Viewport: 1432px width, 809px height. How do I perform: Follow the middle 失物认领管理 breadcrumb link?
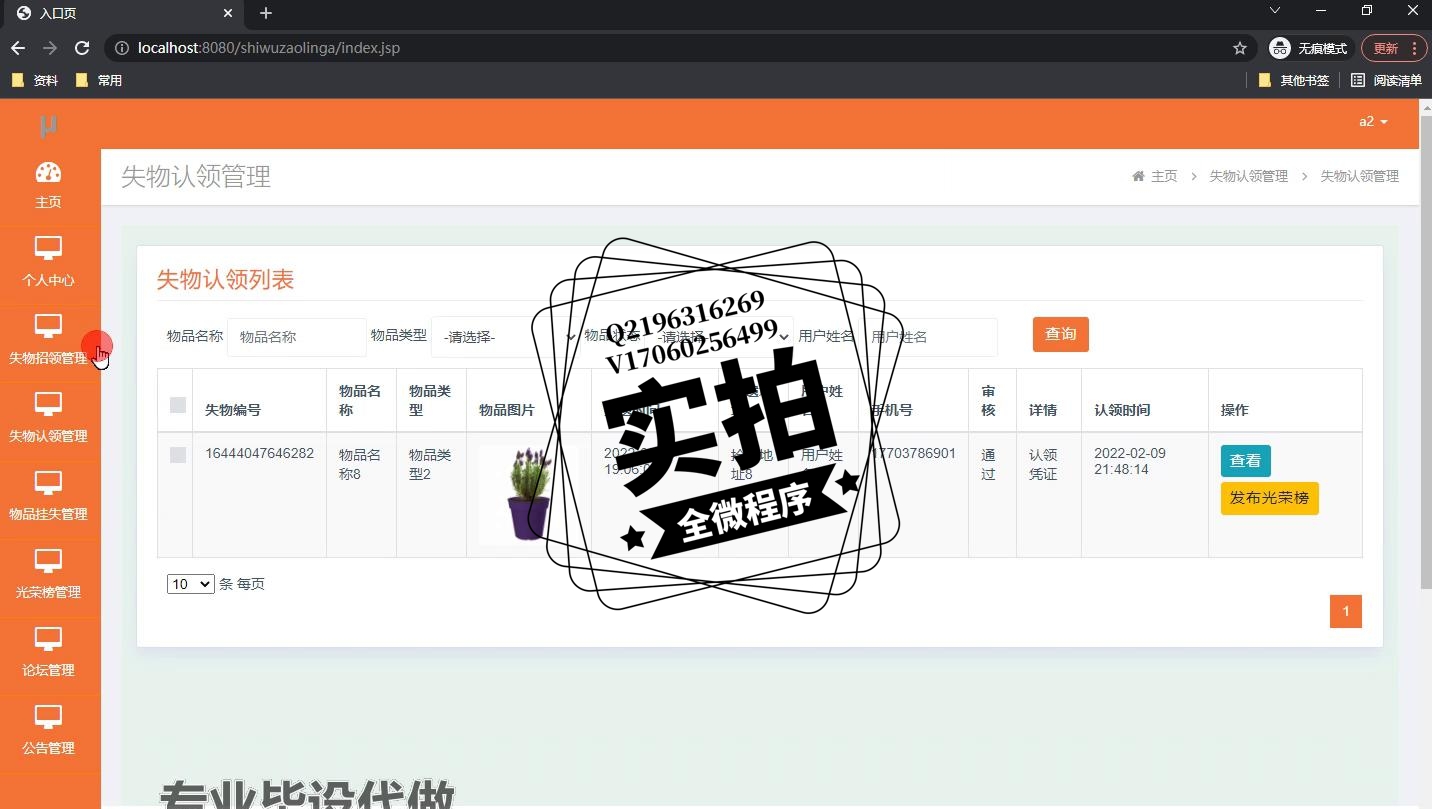1249,176
